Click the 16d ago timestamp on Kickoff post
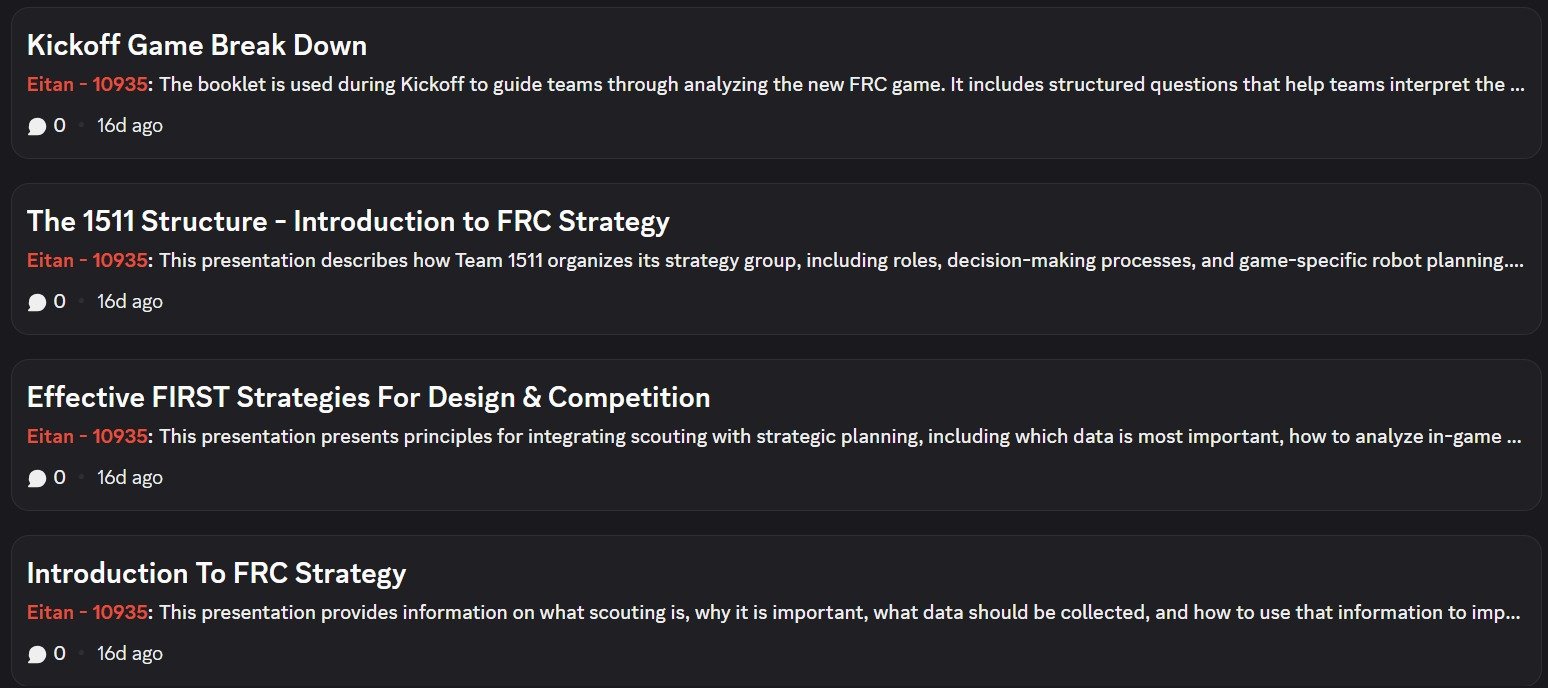 [x=130, y=126]
